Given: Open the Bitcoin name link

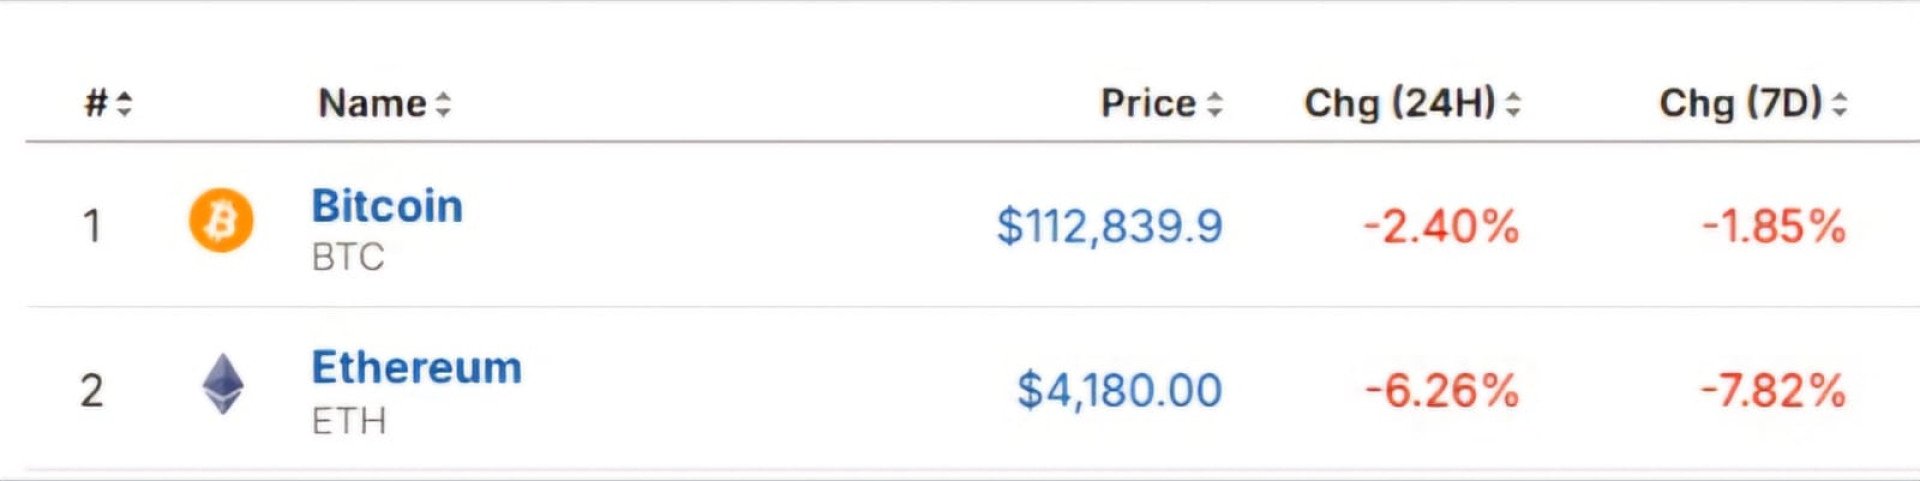Looking at the screenshot, I should click(x=387, y=206).
